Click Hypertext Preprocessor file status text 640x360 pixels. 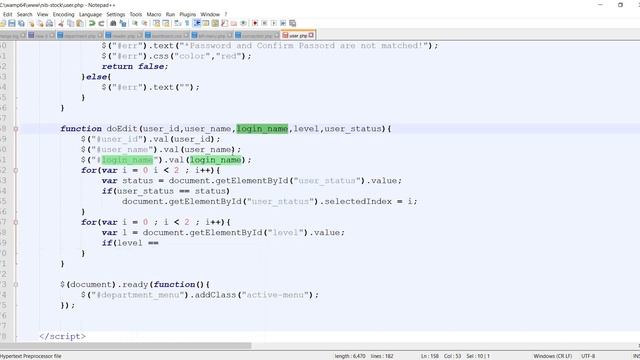[x=31, y=356]
